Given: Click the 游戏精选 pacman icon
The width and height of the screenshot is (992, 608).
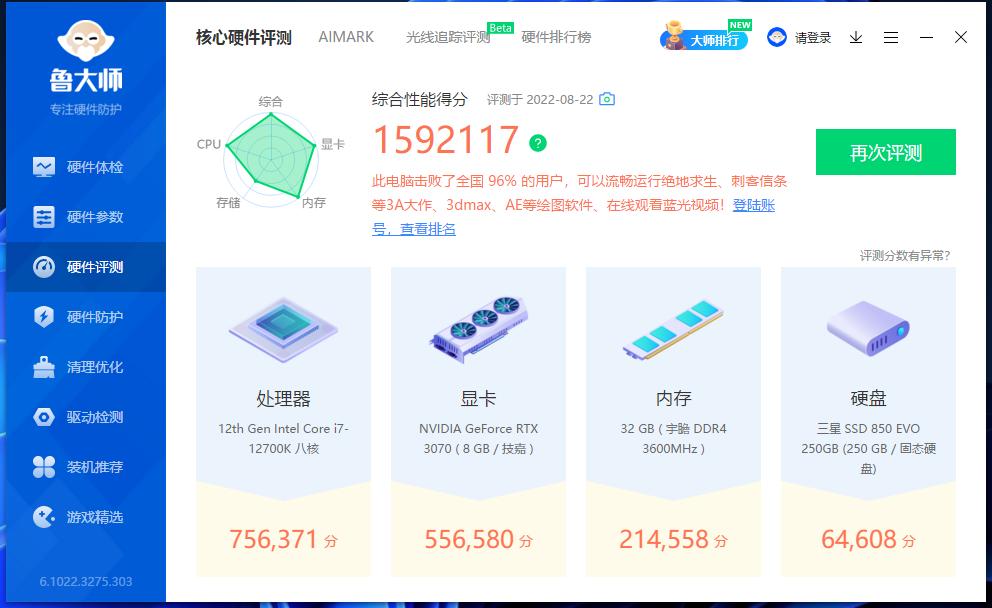Looking at the screenshot, I should click(x=44, y=517).
